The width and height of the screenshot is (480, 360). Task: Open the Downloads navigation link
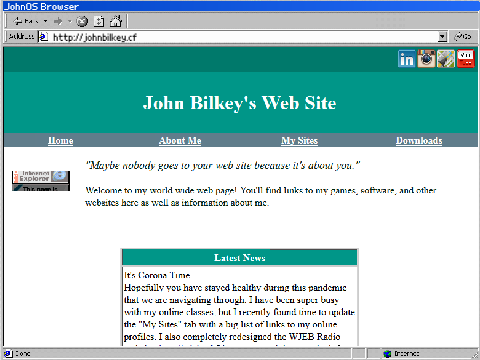pyautogui.click(x=419, y=141)
